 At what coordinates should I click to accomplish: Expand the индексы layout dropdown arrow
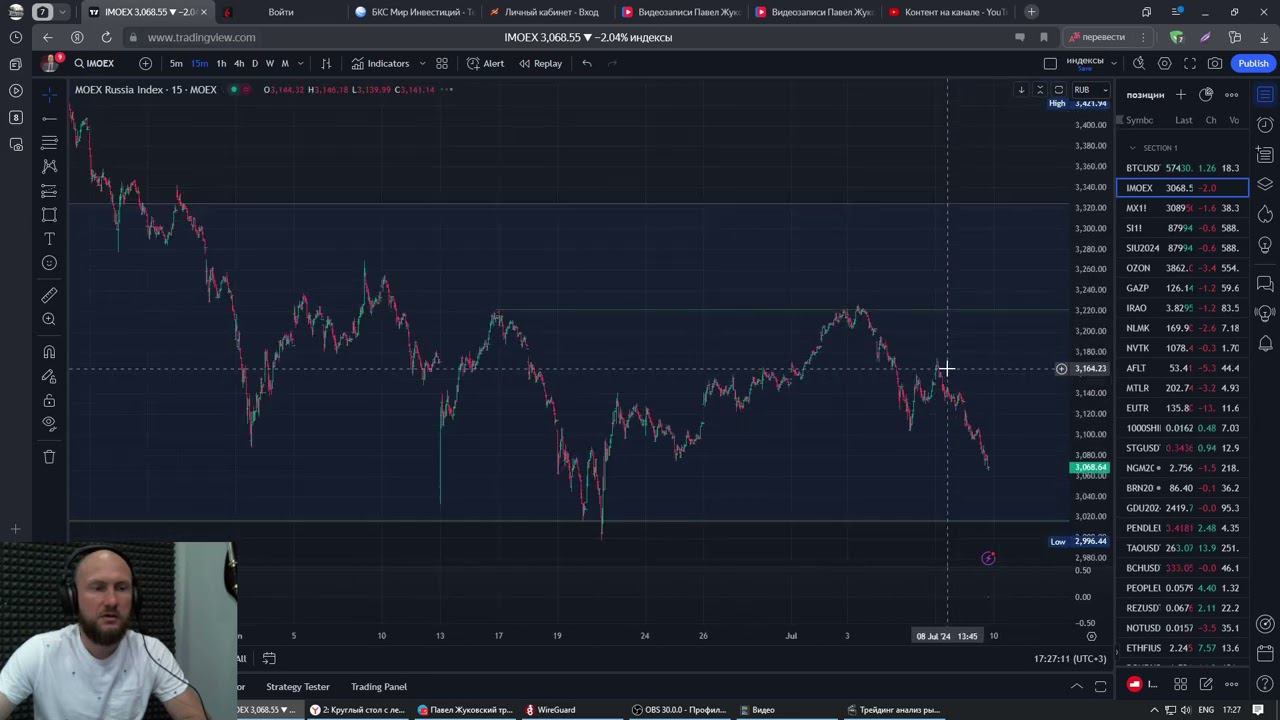[x=1113, y=63]
